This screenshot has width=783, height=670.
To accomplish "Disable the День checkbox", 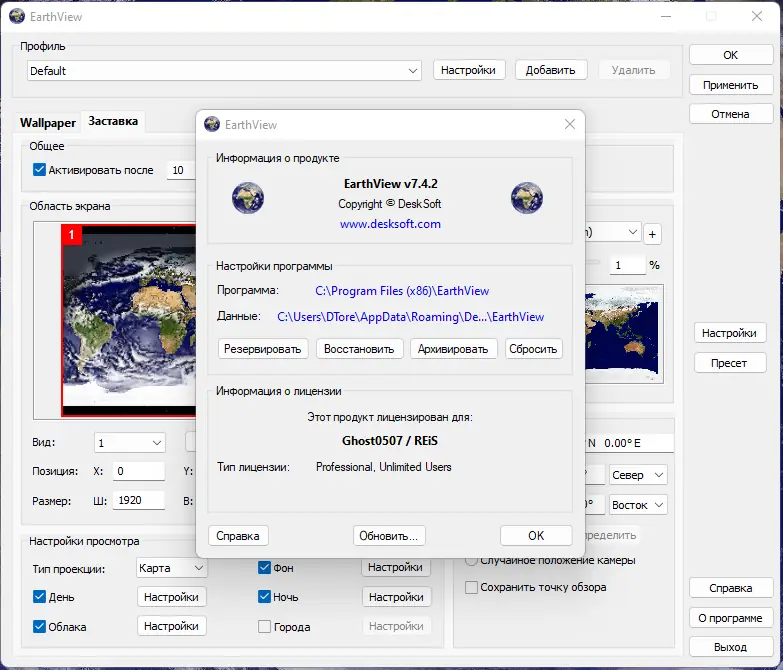I will pyautogui.click(x=39, y=597).
